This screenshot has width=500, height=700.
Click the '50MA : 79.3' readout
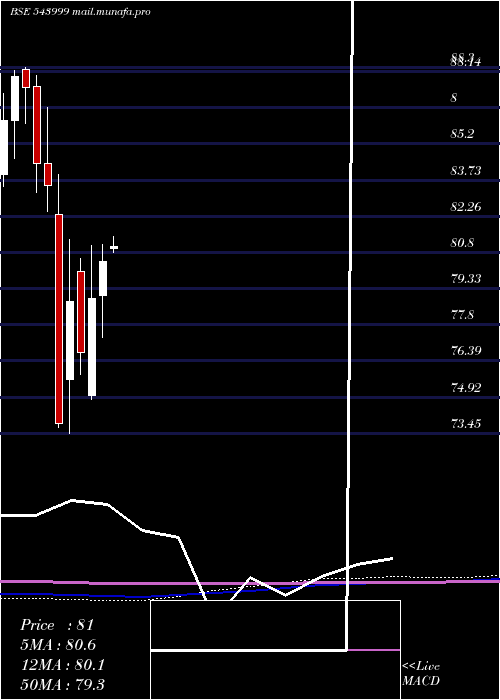click(63, 684)
